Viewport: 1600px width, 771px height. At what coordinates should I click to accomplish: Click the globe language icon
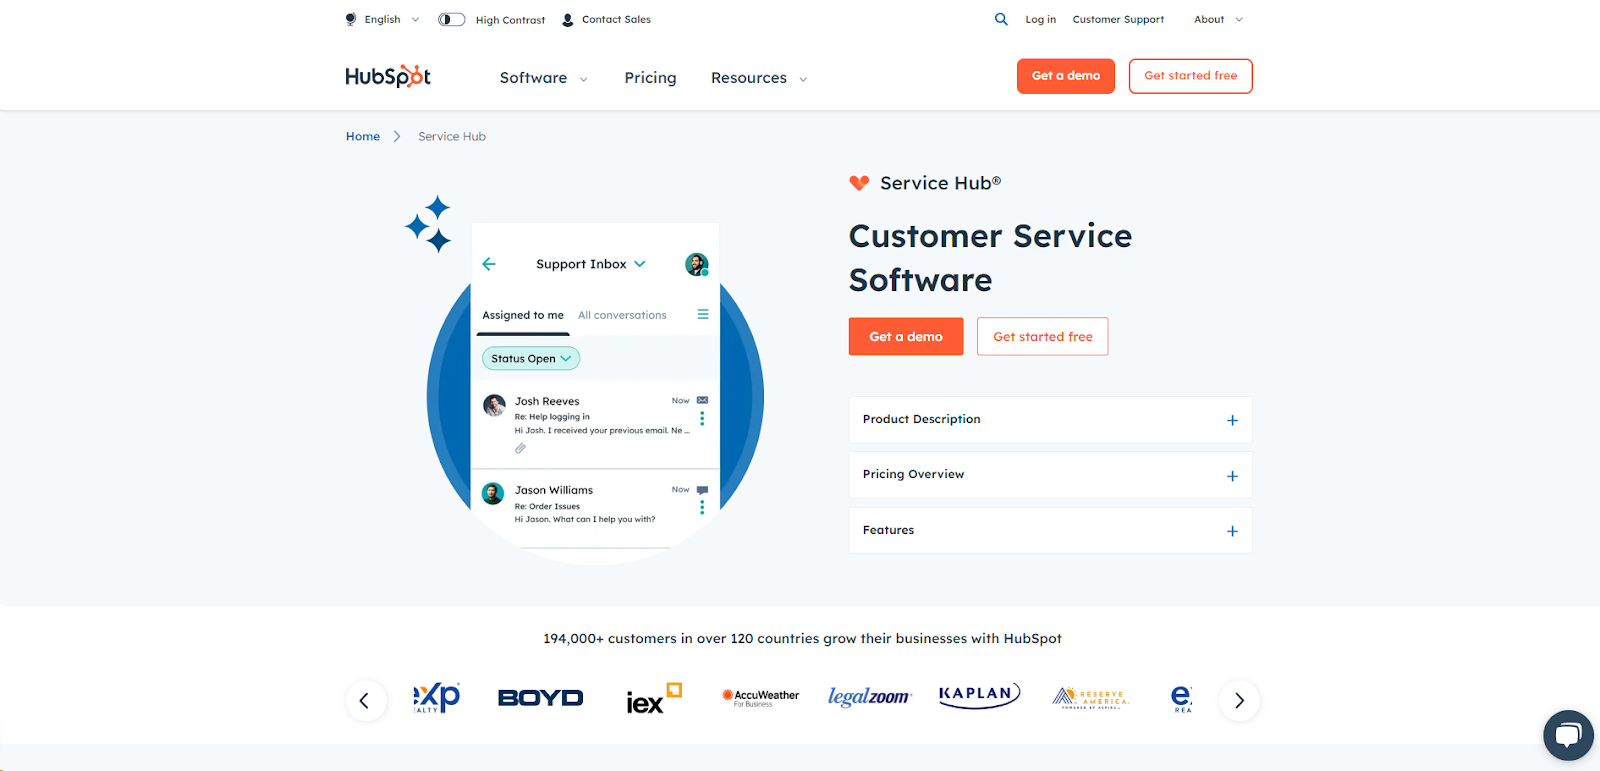coord(351,19)
